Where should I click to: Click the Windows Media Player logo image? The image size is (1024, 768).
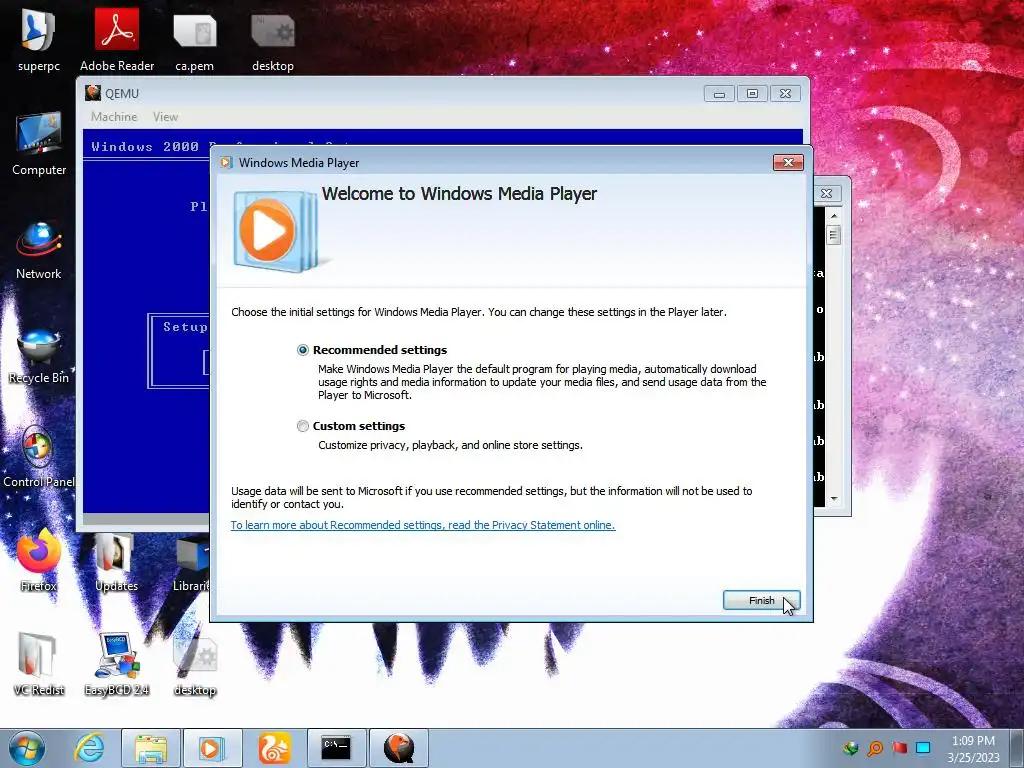point(276,231)
